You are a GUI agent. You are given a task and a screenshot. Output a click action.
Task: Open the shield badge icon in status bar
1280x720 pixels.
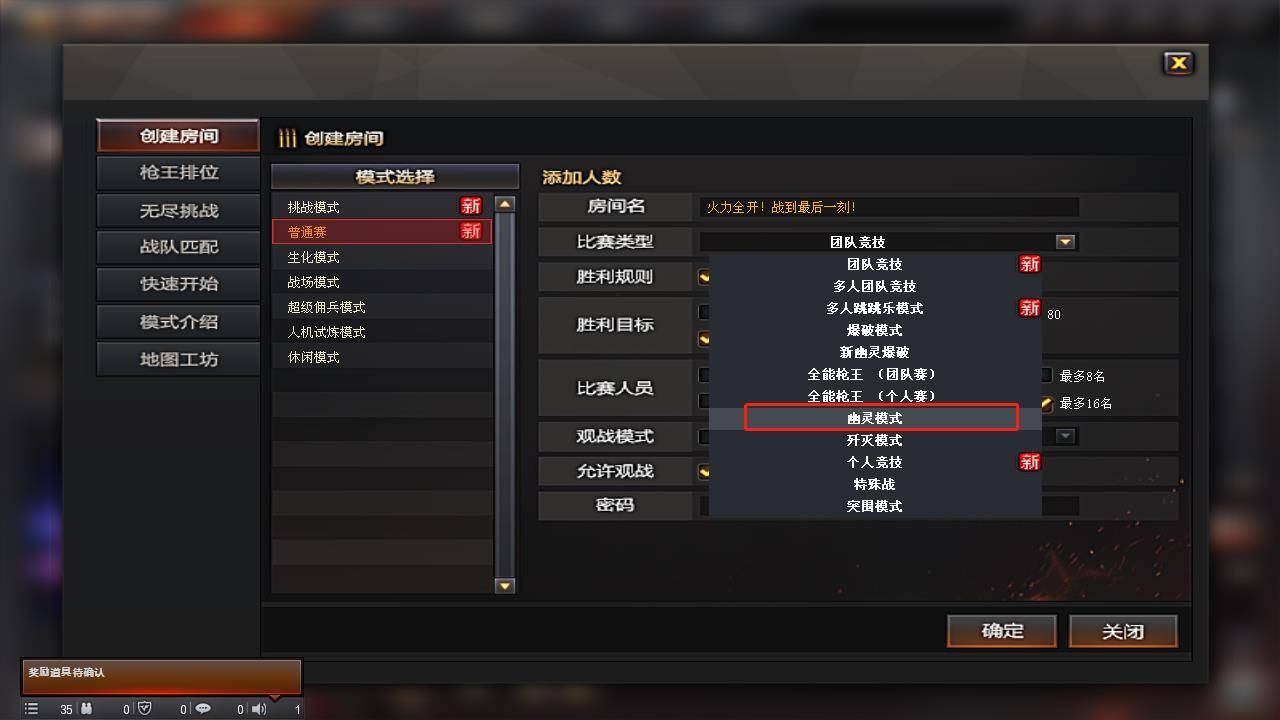(144, 709)
